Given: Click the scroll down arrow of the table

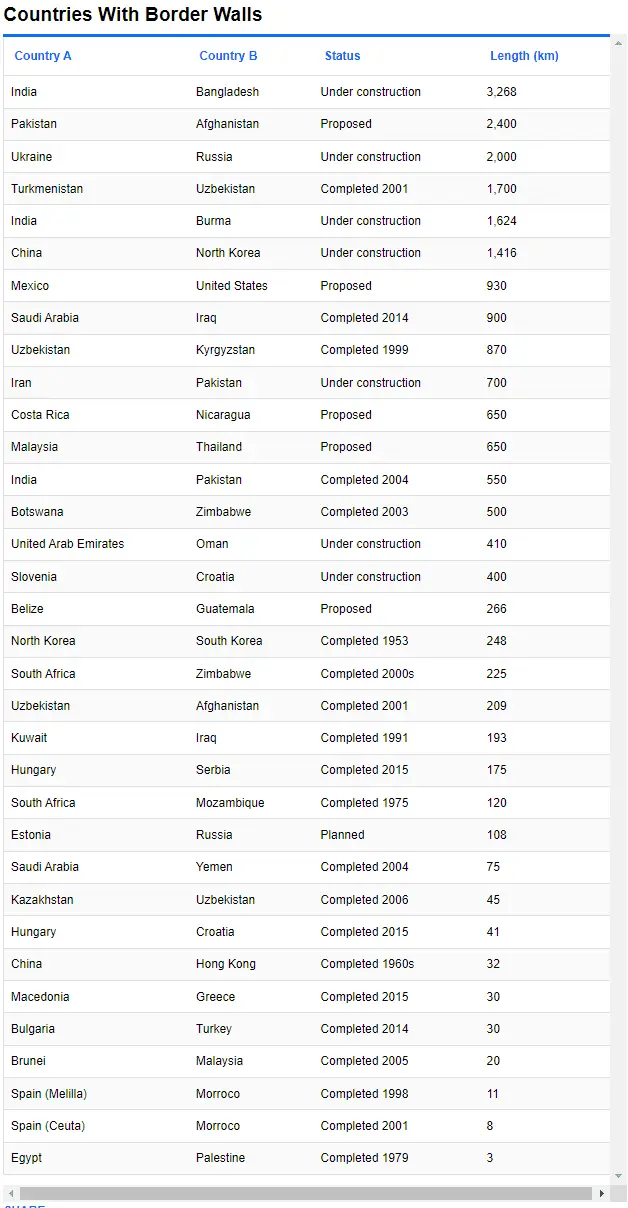Looking at the screenshot, I should (x=619, y=1176).
